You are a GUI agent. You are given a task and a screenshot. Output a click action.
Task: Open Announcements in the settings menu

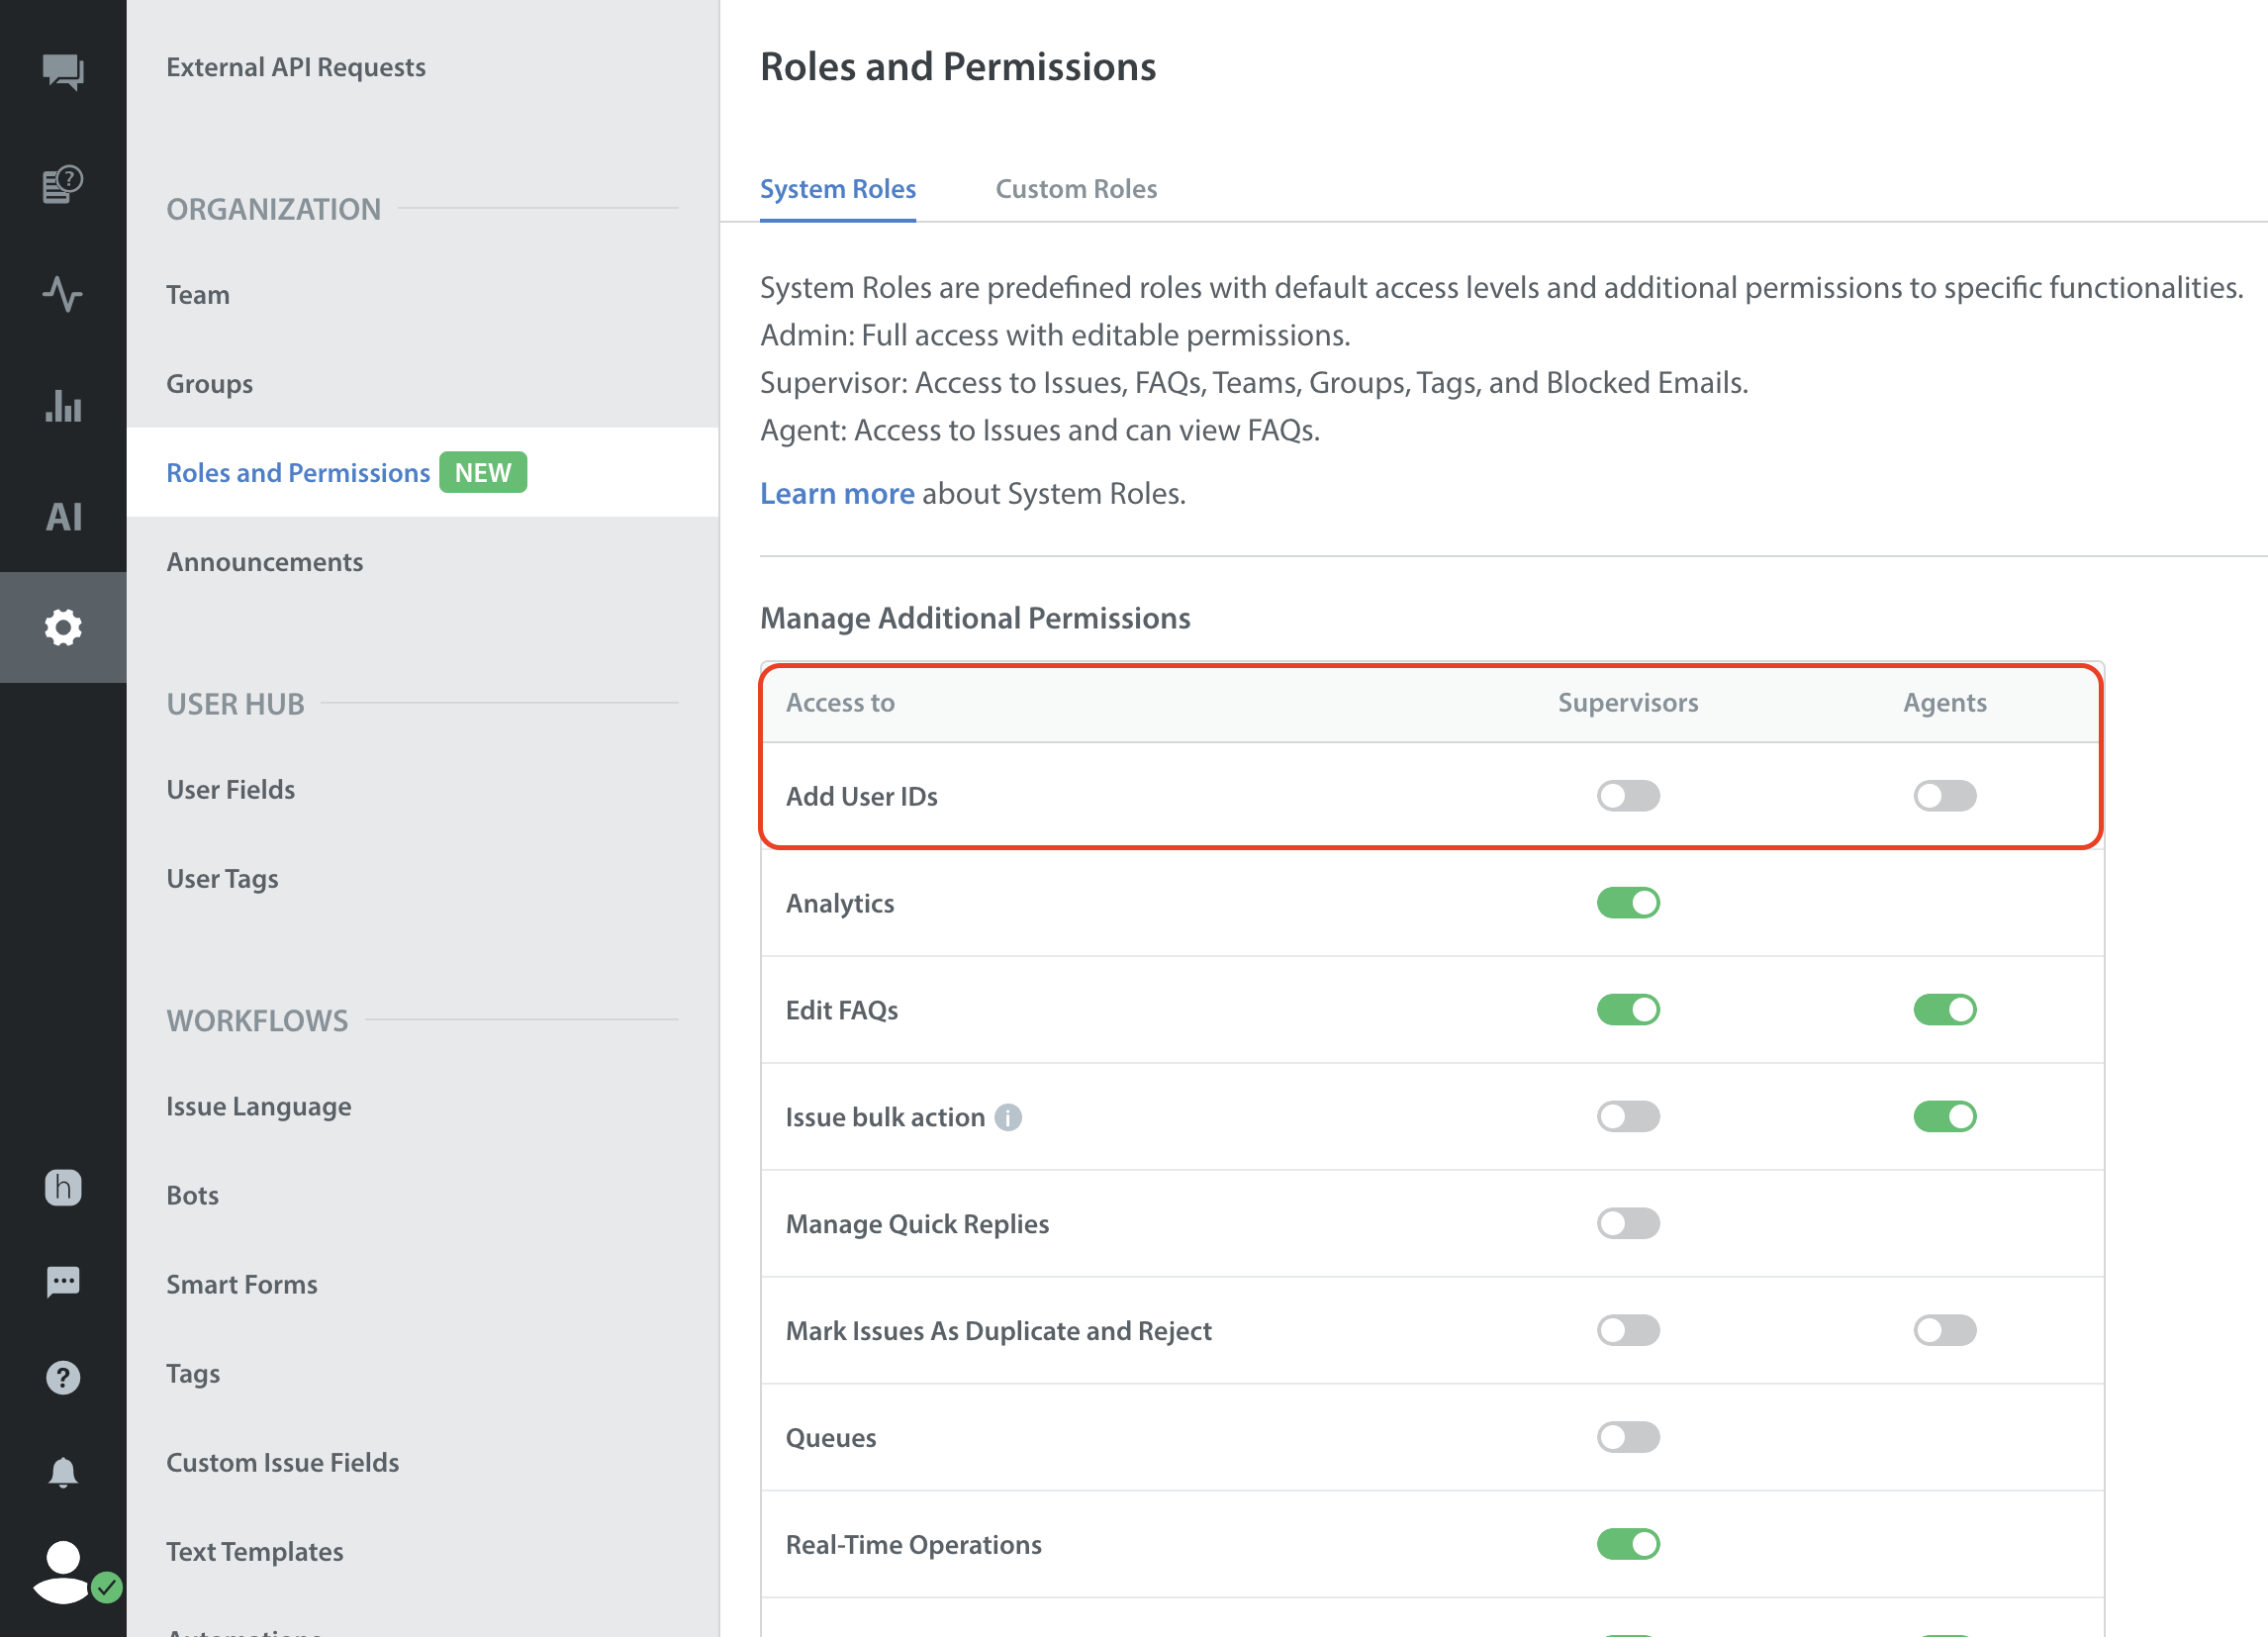tap(264, 562)
